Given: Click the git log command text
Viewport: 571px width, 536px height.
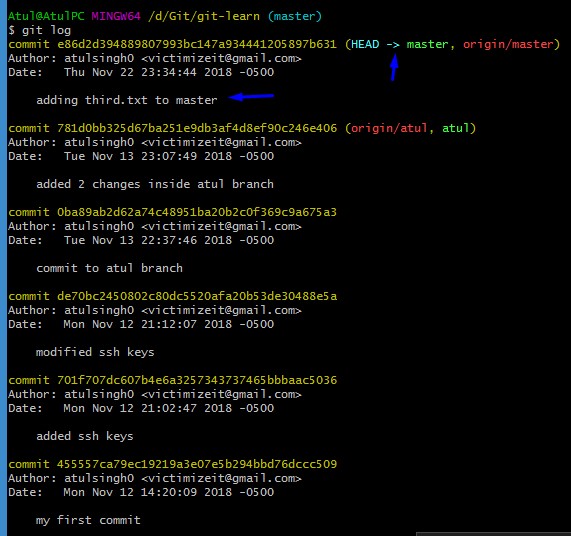Looking at the screenshot, I should pyautogui.click(x=46, y=30).
